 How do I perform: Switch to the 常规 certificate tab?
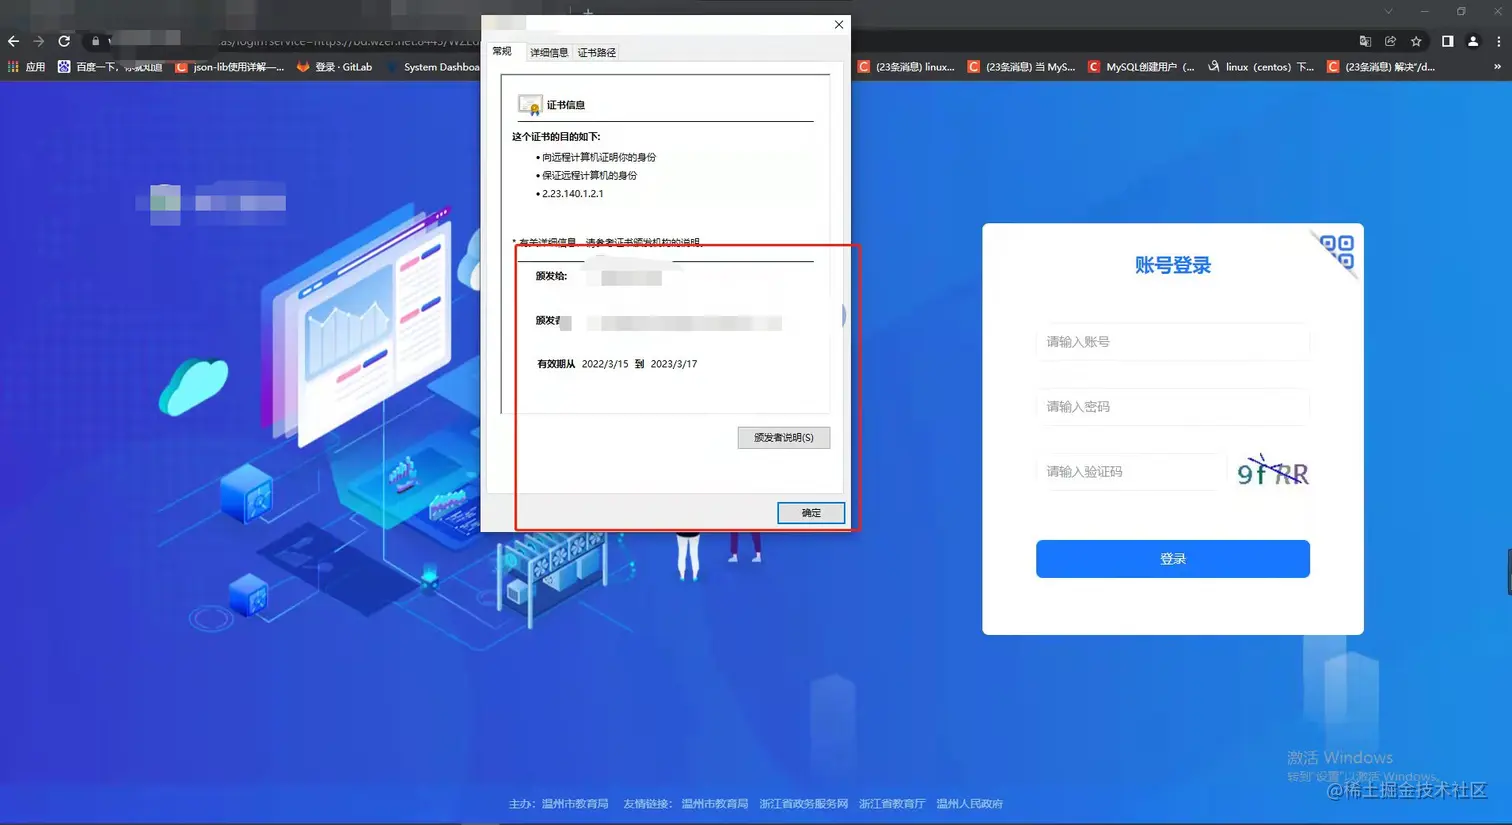pyautogui.click(x=502, y=51)
